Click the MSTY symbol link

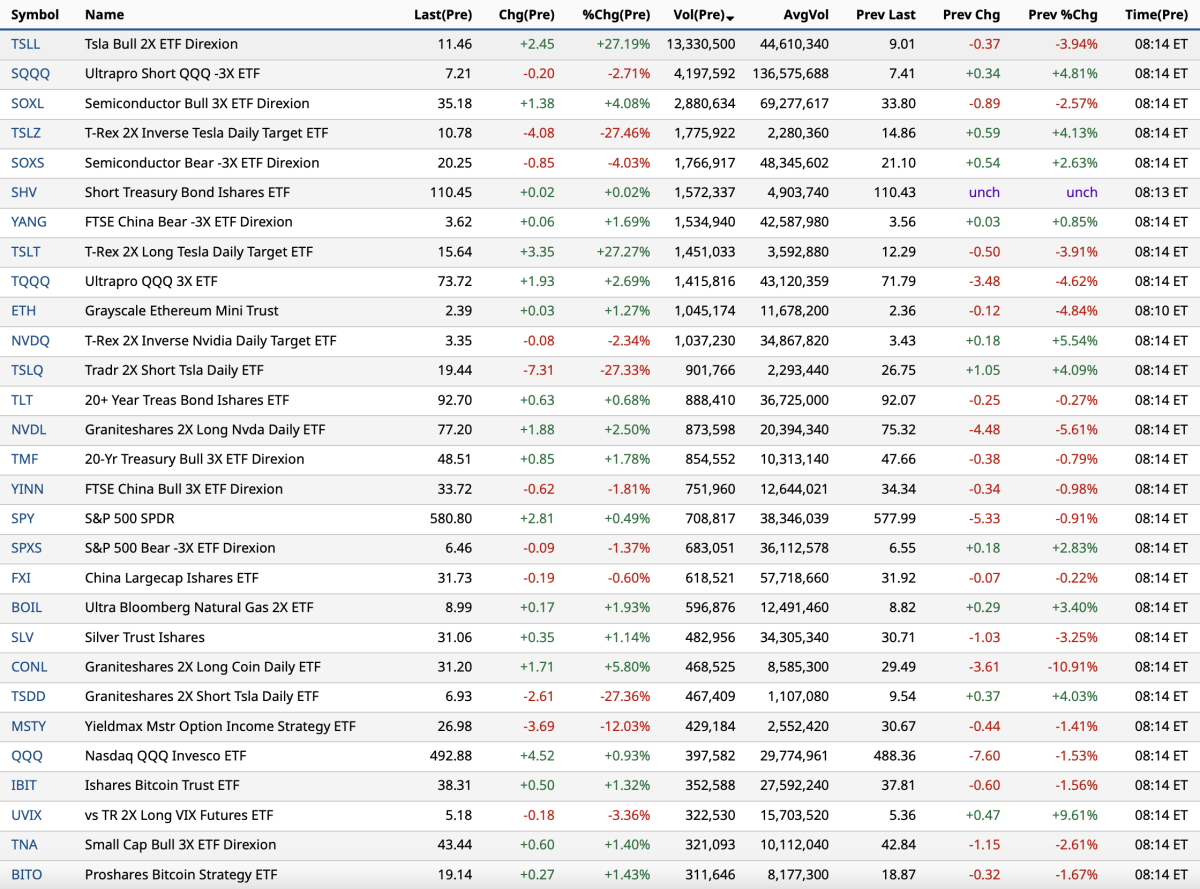[x=28, y=726]
